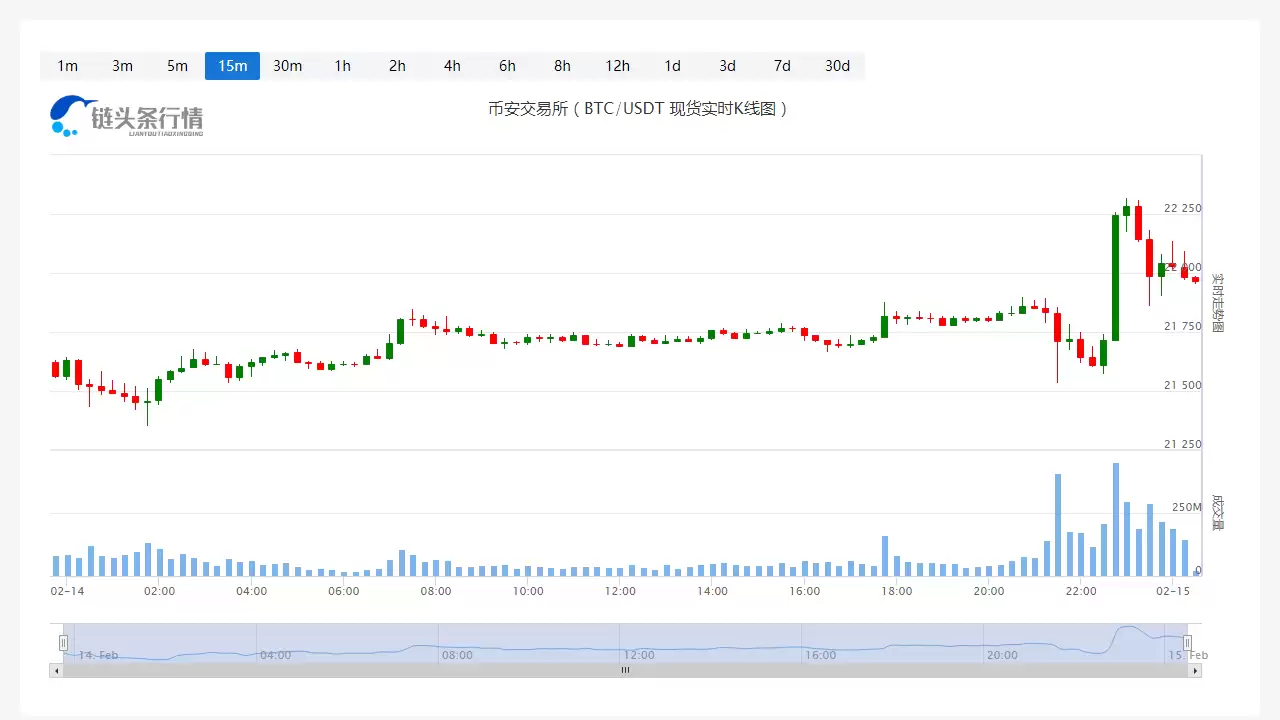Switch chart to 30m candles
Viewport: 1280px width, 720px height.
click(x=287, y=66)
